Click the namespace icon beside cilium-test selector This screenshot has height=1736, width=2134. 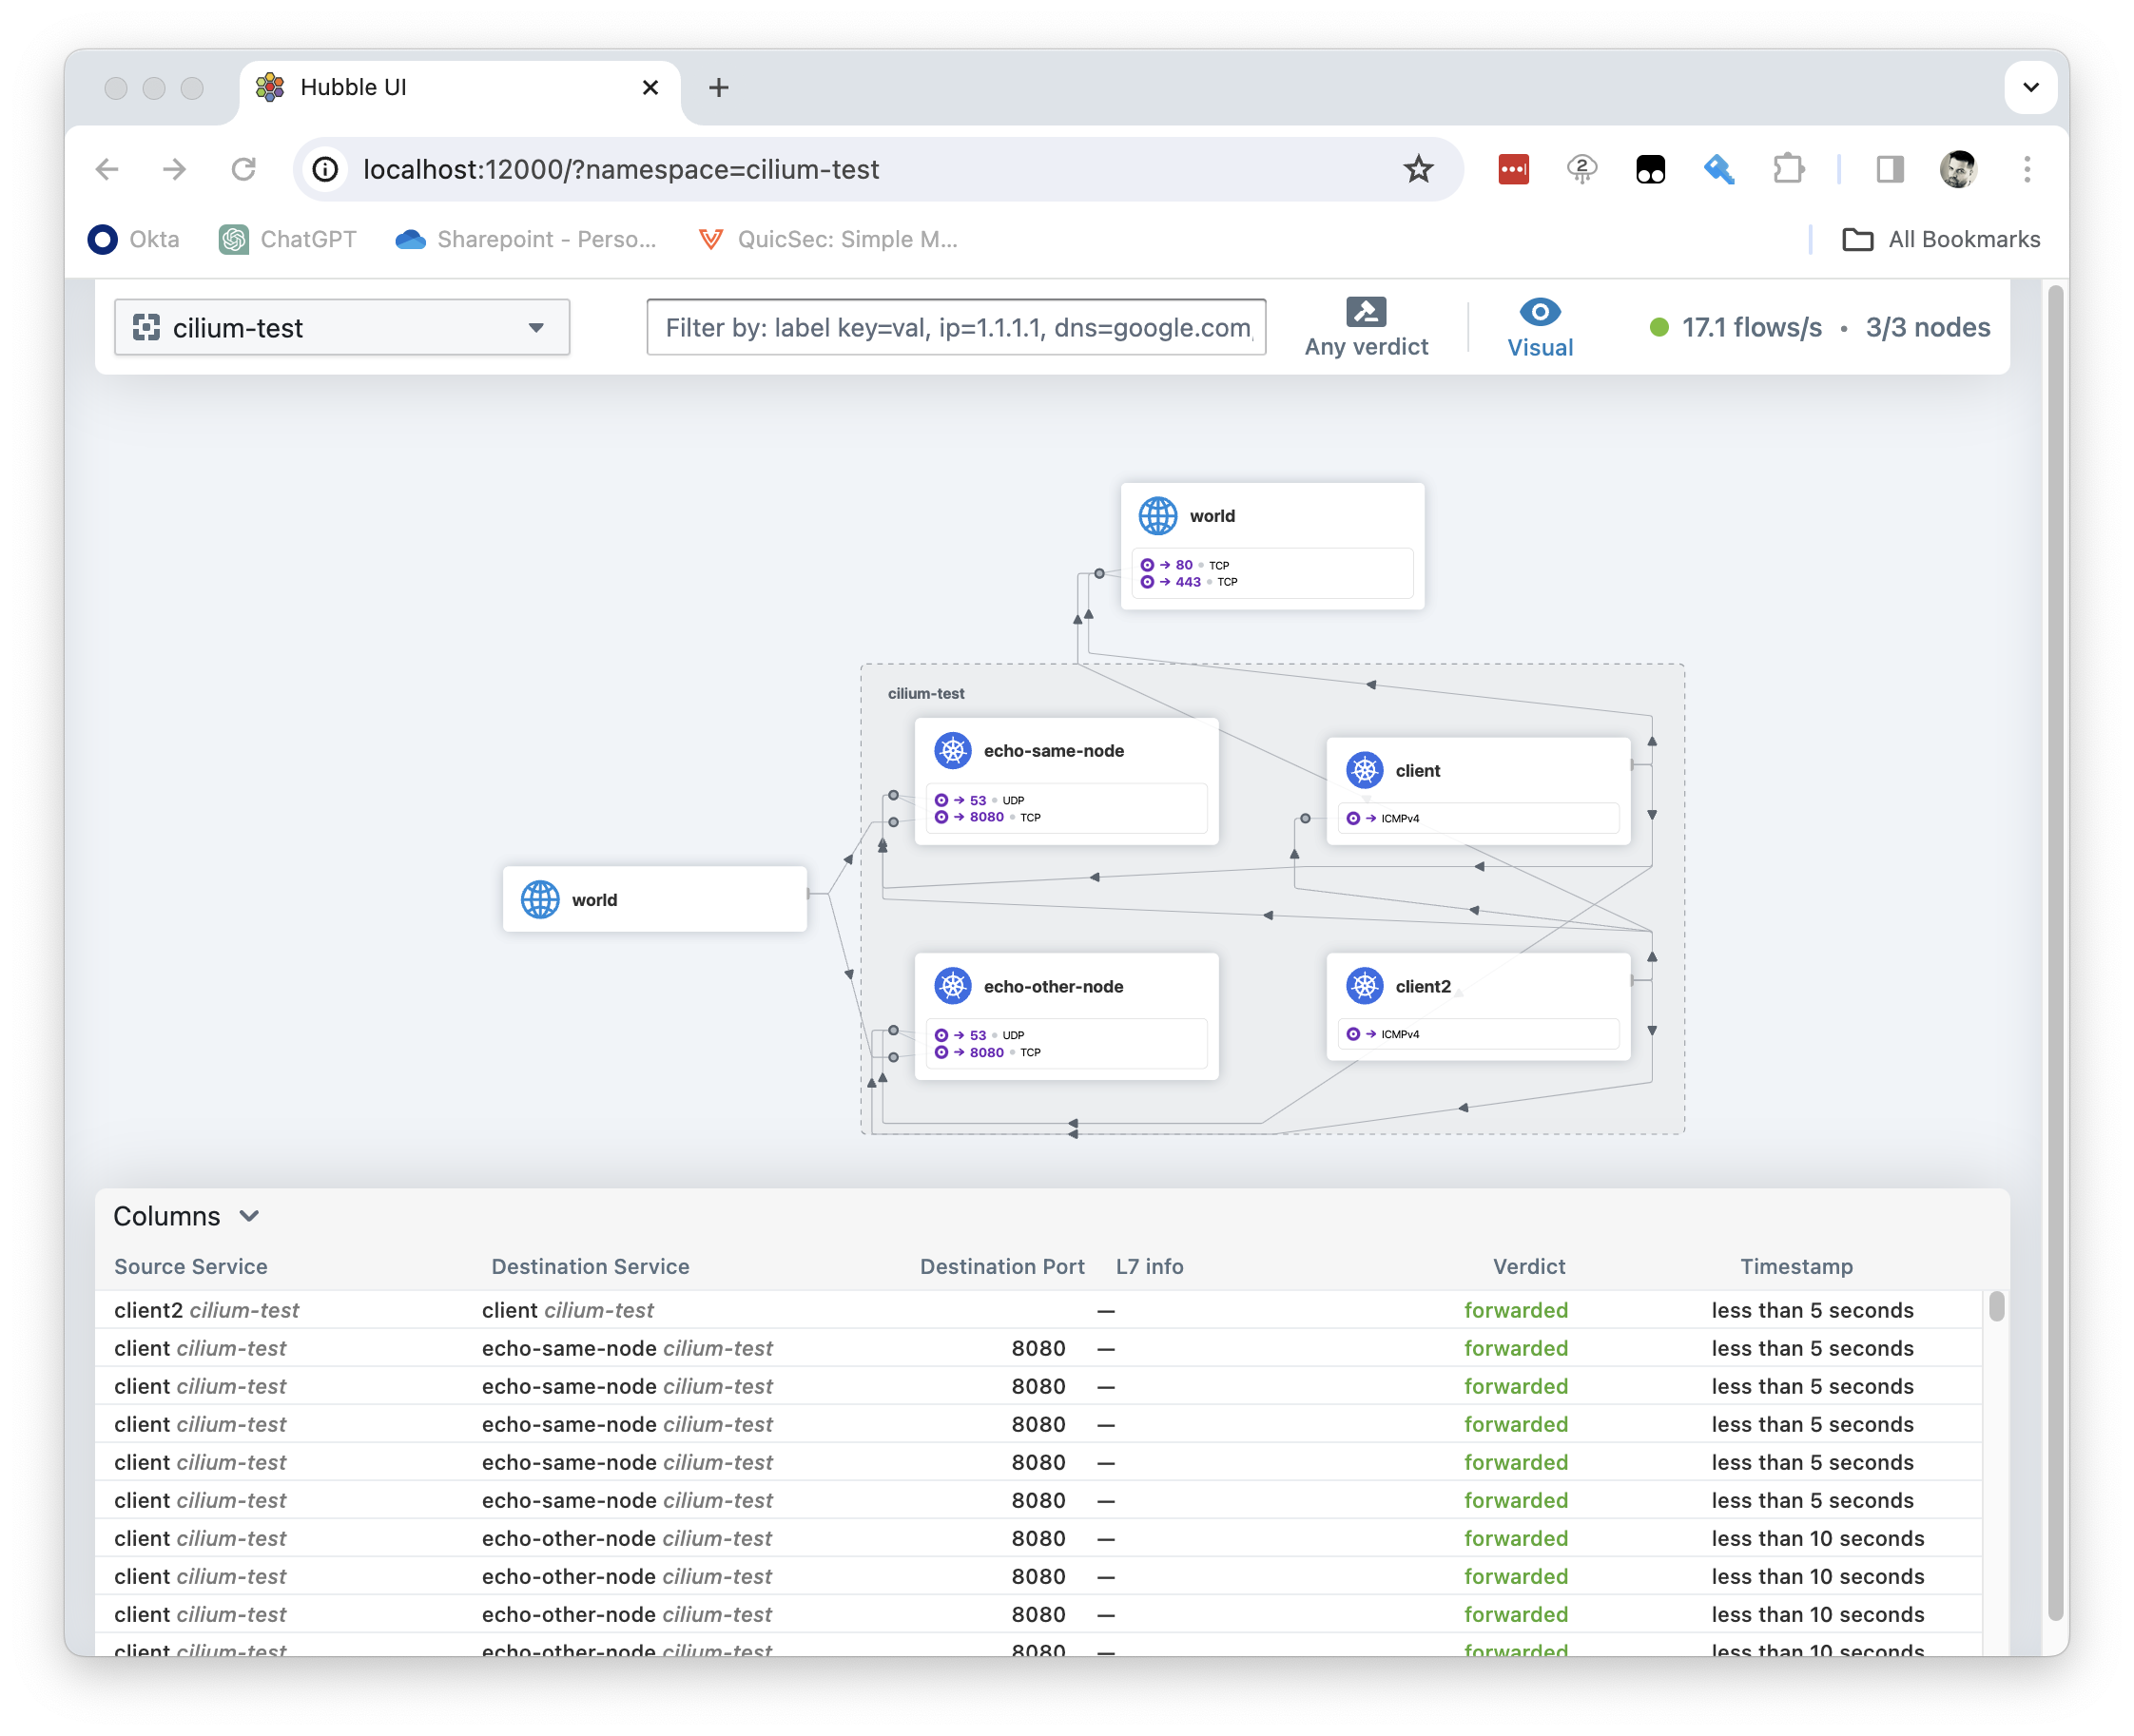147,327
